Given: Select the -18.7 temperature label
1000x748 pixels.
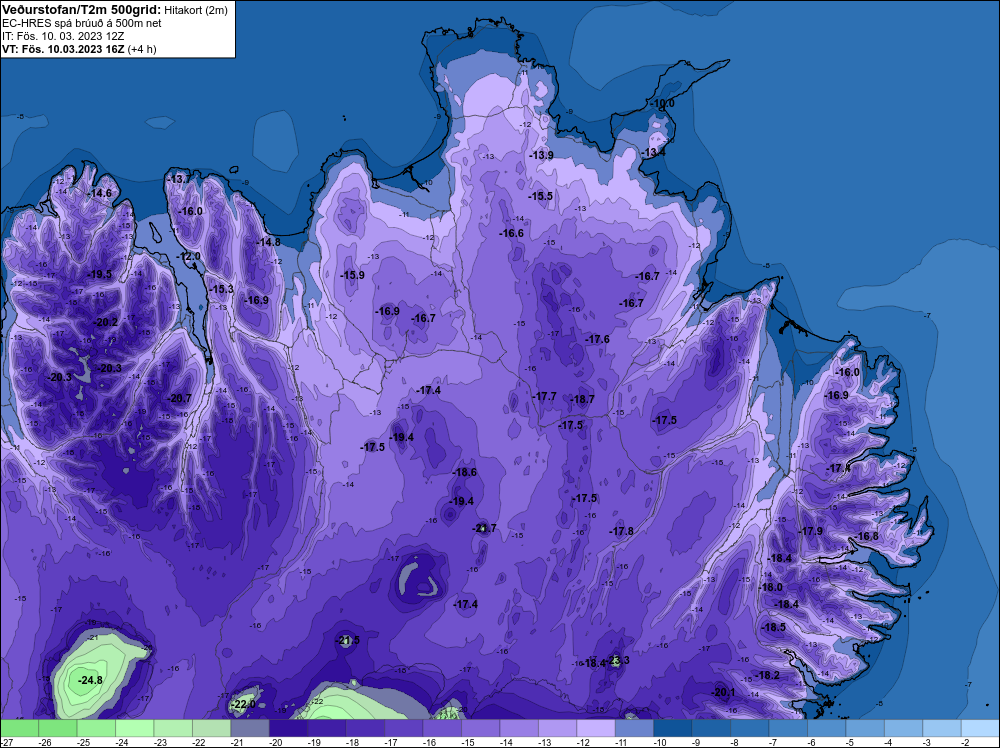Looking at the screenshot, I should pyautogui.click(x=582, y=399).
